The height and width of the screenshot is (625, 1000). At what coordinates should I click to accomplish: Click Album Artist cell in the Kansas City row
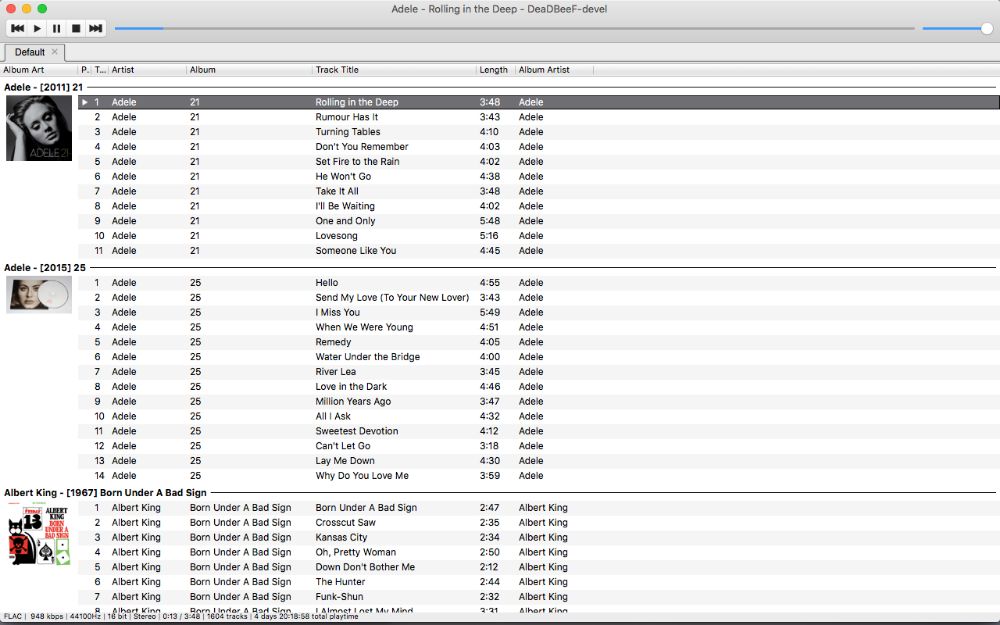(x=543, y=537)
